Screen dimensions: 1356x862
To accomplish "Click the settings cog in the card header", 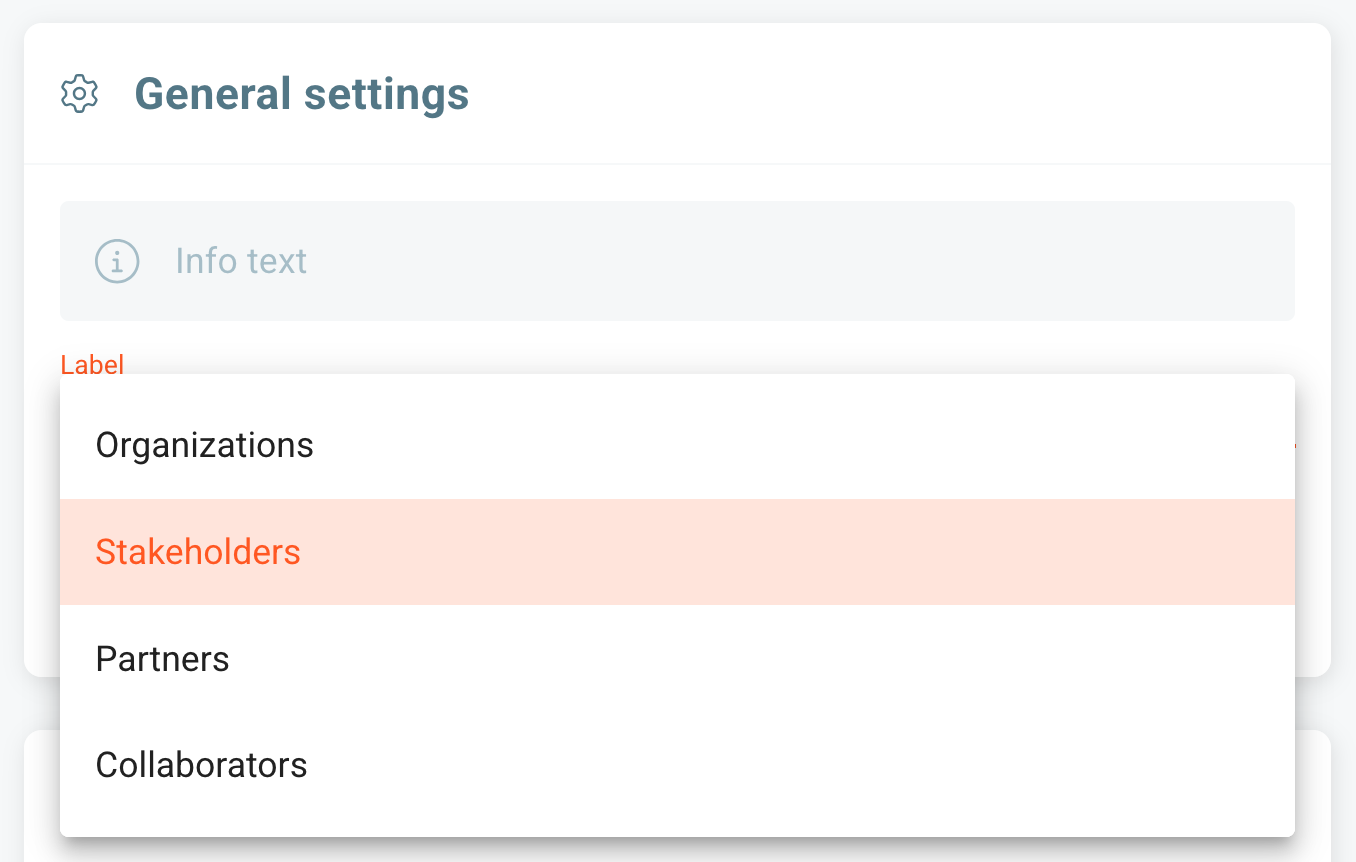I will click(79, 94).
